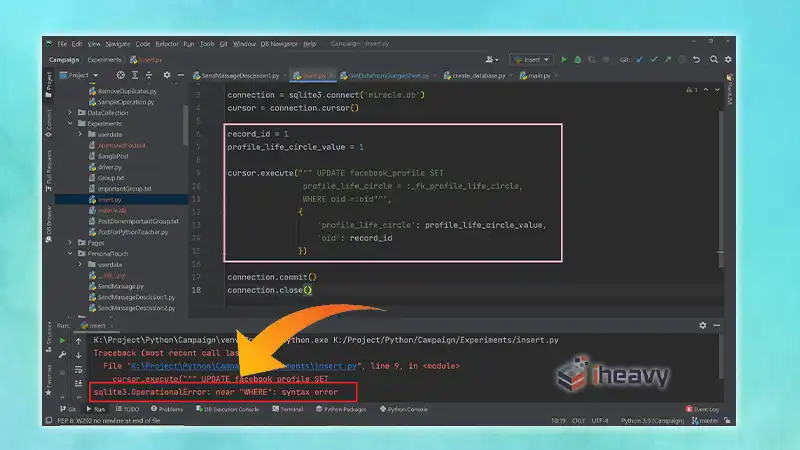This screenshot has height=450, width=800.
Task: Select SendMassage.py in project tree
Action: [x=116, y=286]
